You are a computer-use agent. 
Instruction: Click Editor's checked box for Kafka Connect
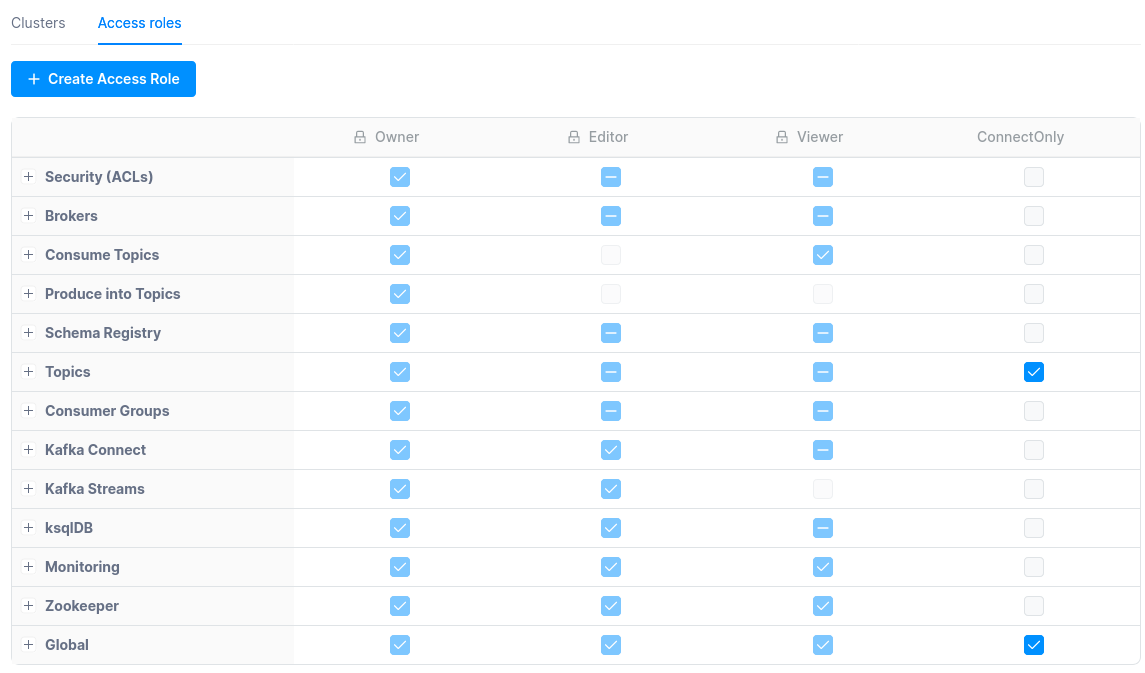point(611,450)
